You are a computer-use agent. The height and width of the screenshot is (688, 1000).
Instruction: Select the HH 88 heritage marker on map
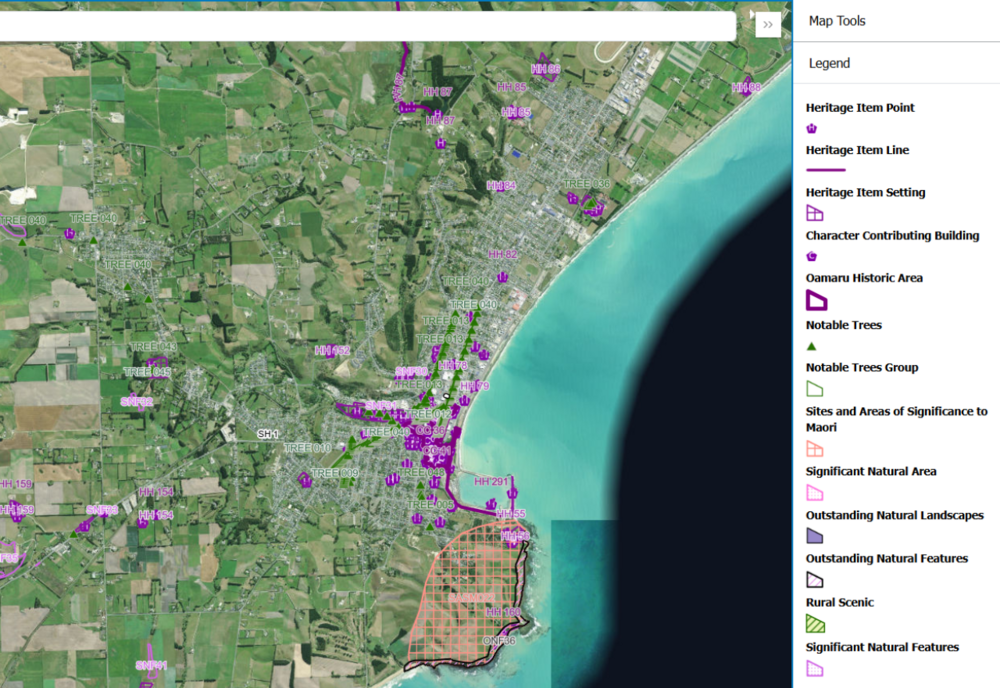tap(746, 88)
